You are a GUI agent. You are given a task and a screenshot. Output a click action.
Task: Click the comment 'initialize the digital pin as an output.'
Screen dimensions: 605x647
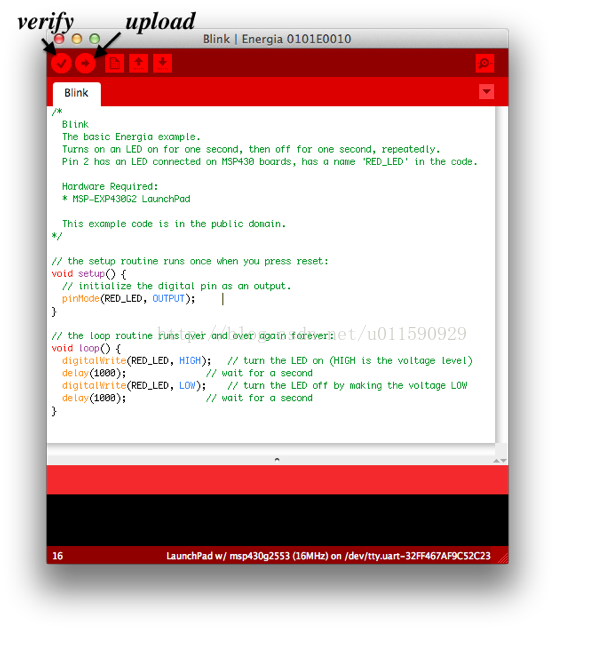pos(177,286)
